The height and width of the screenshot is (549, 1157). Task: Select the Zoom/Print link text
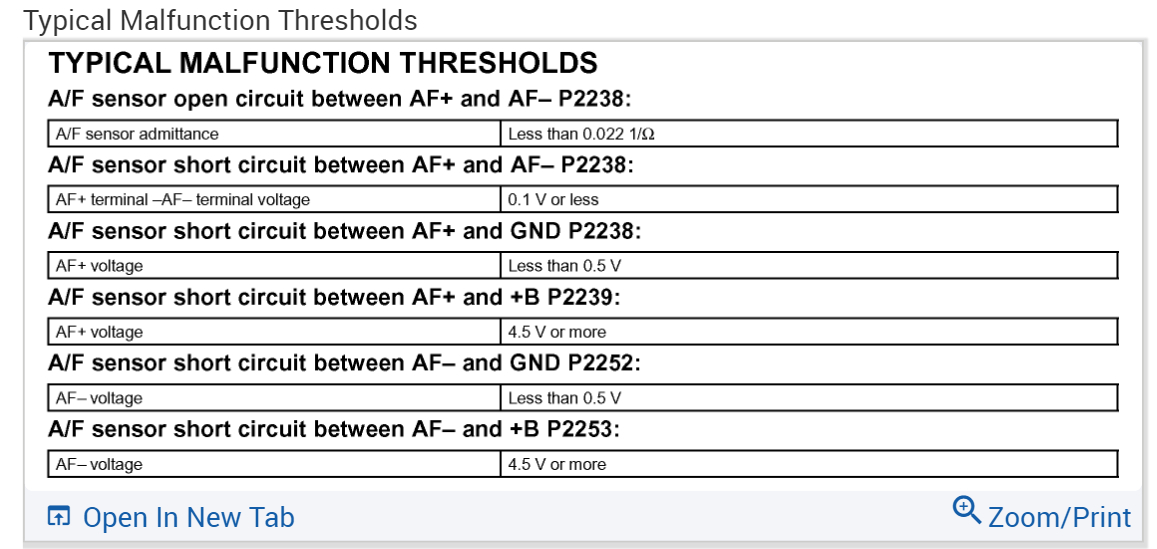1059,517
